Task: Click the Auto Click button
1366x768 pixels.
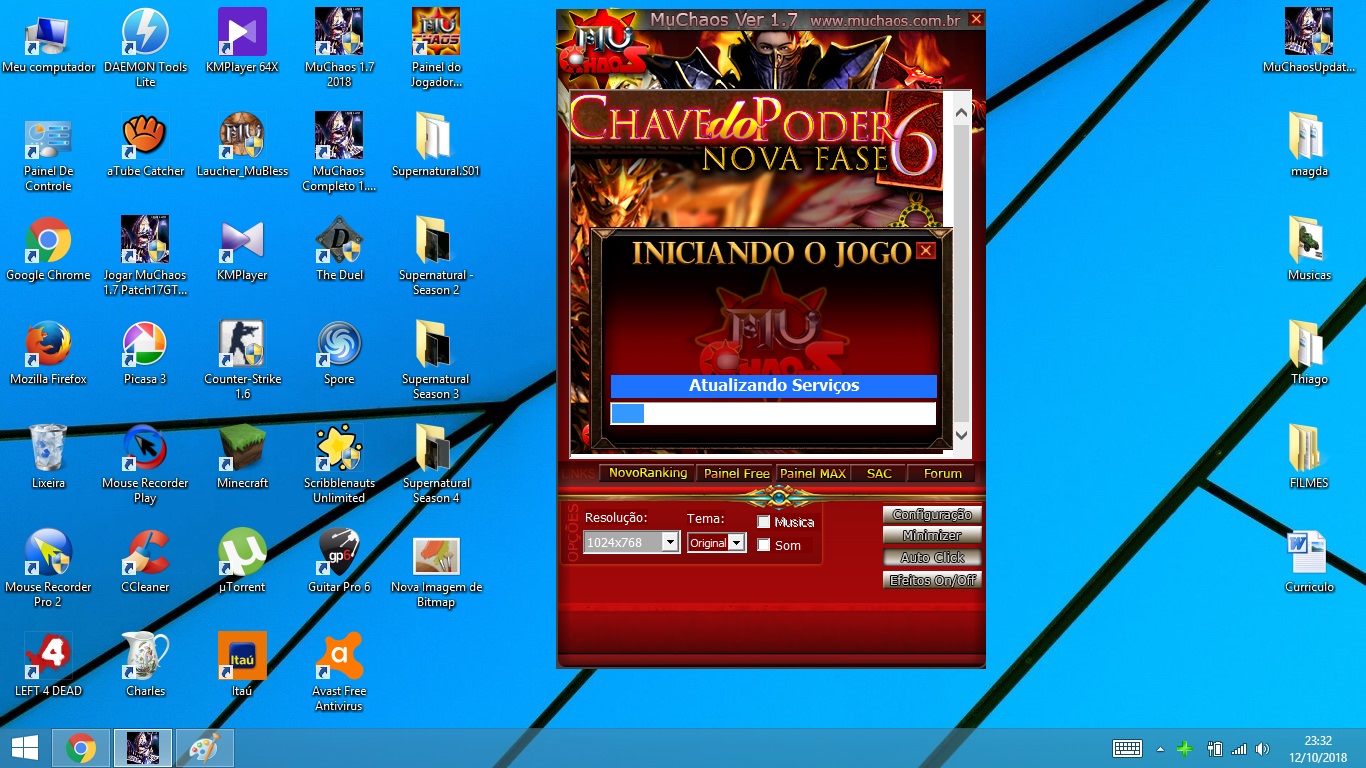Action: tap(932, 558)
